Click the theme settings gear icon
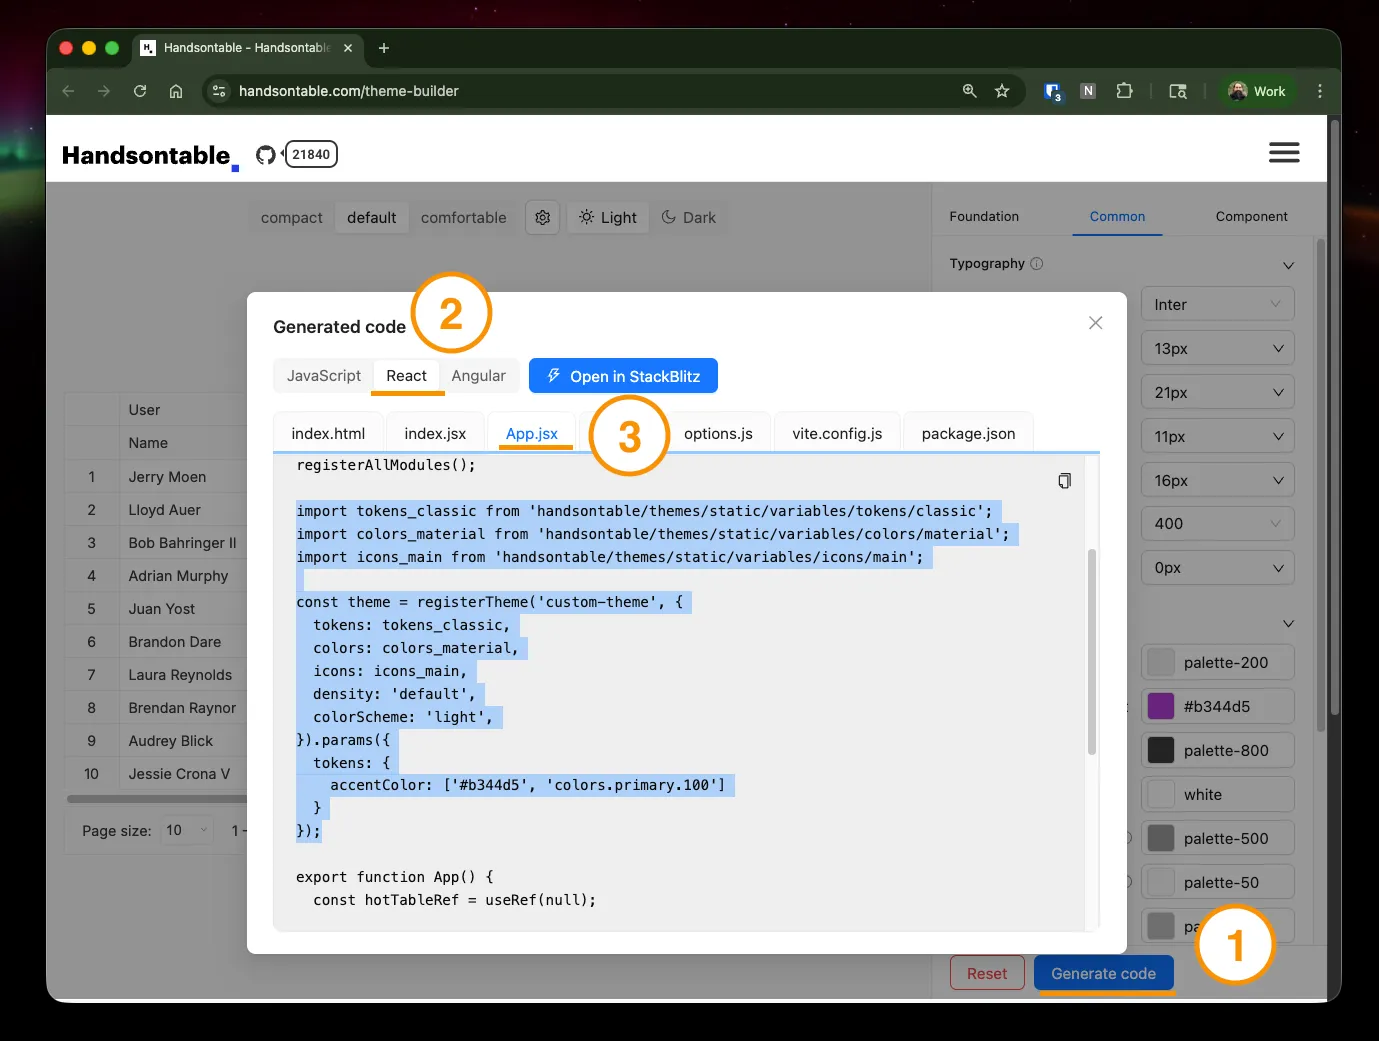 point(542,217)
